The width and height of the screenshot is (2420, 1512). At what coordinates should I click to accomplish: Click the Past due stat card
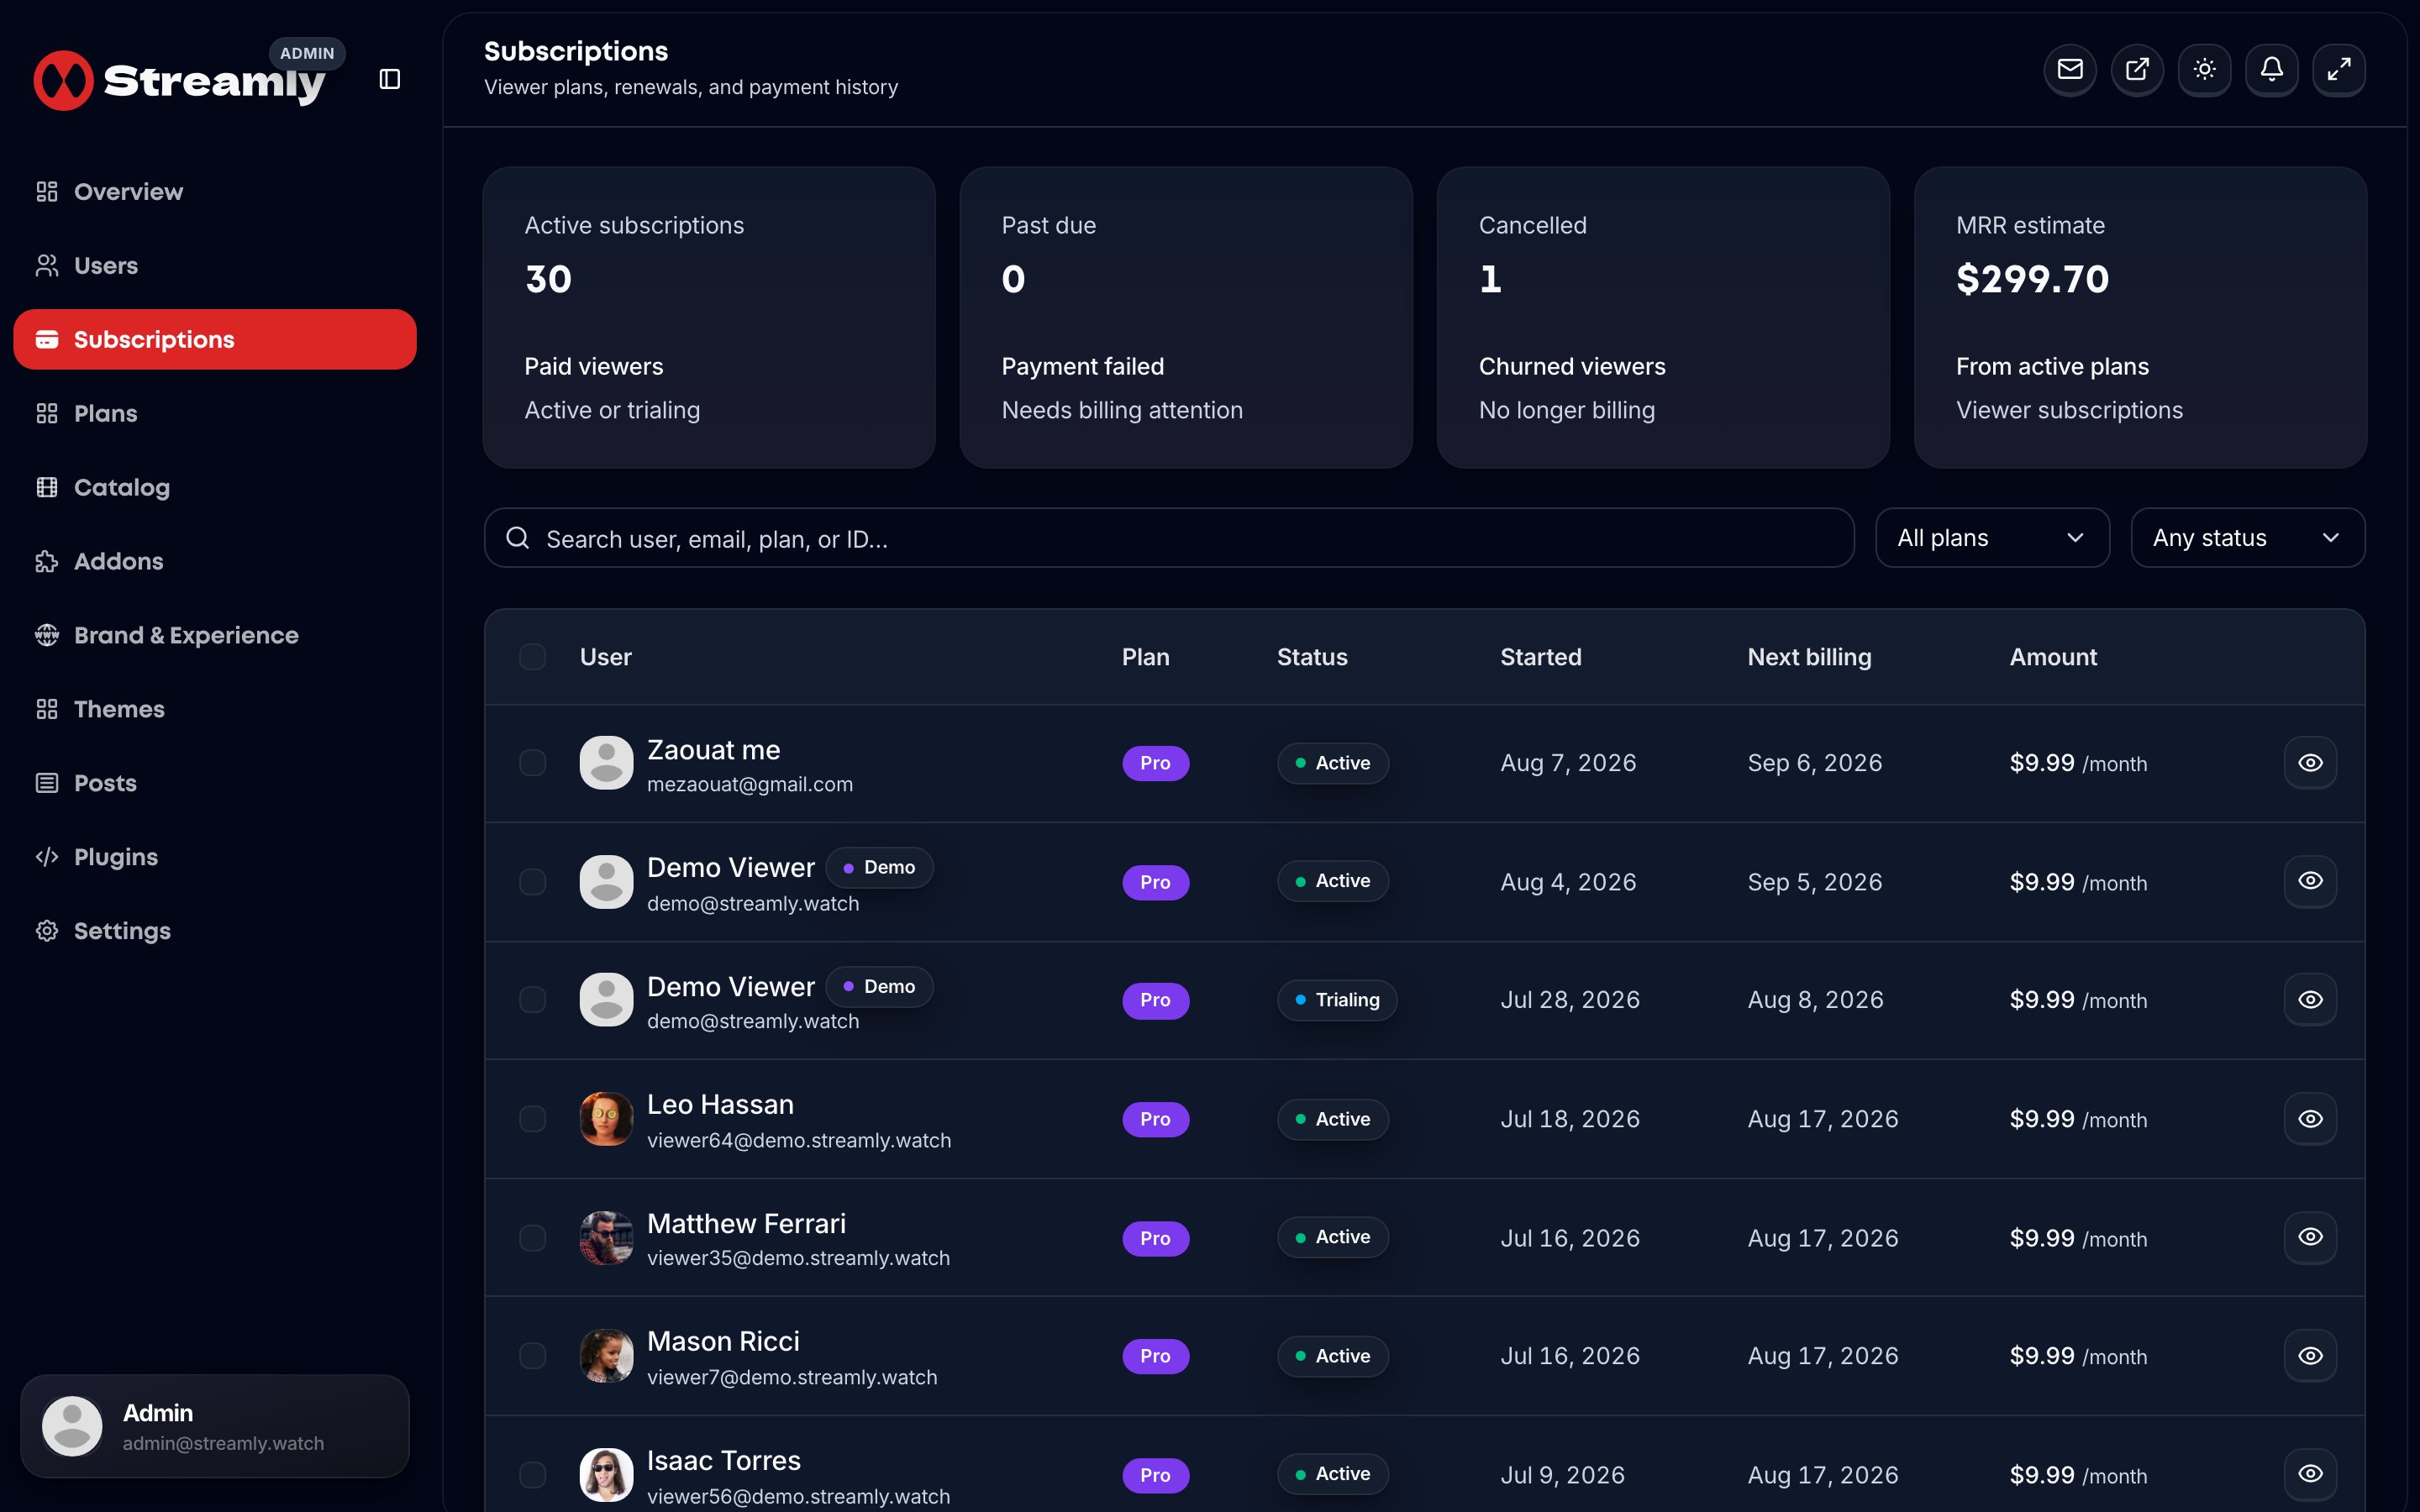point(1186,318)
